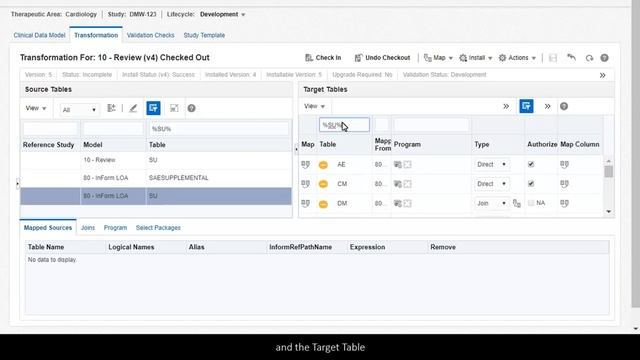Expand second Target Tables toolbar overflow chevrons

pos(547,106)
